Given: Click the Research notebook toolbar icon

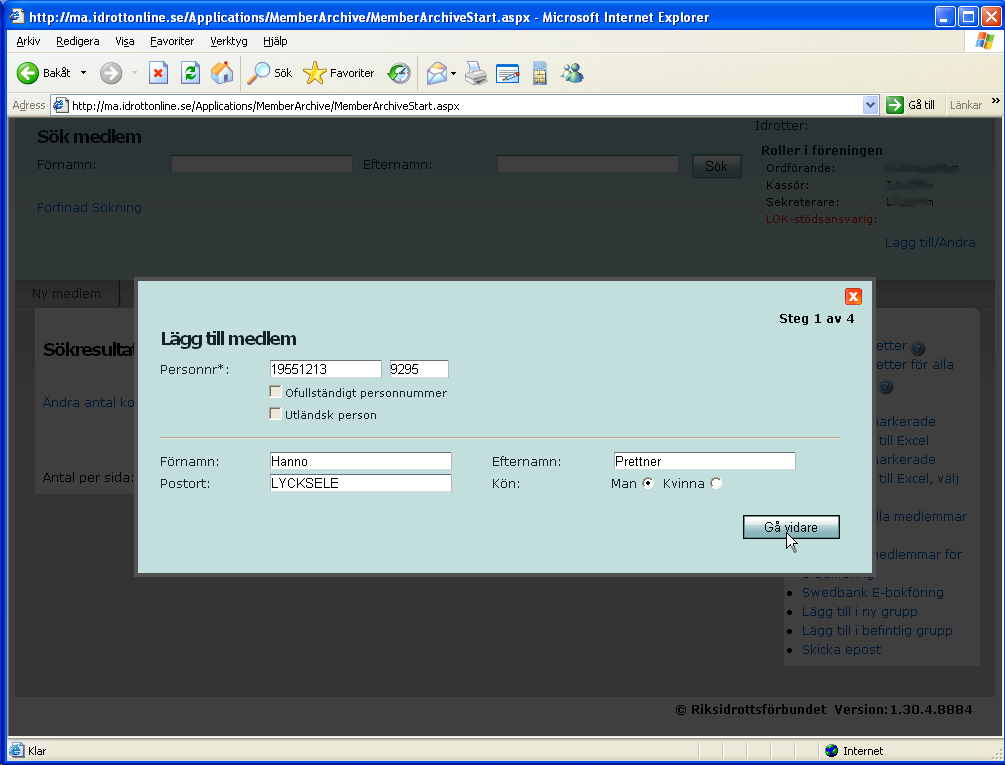Looking at the screenshot, I should click(x=540, y=73).
